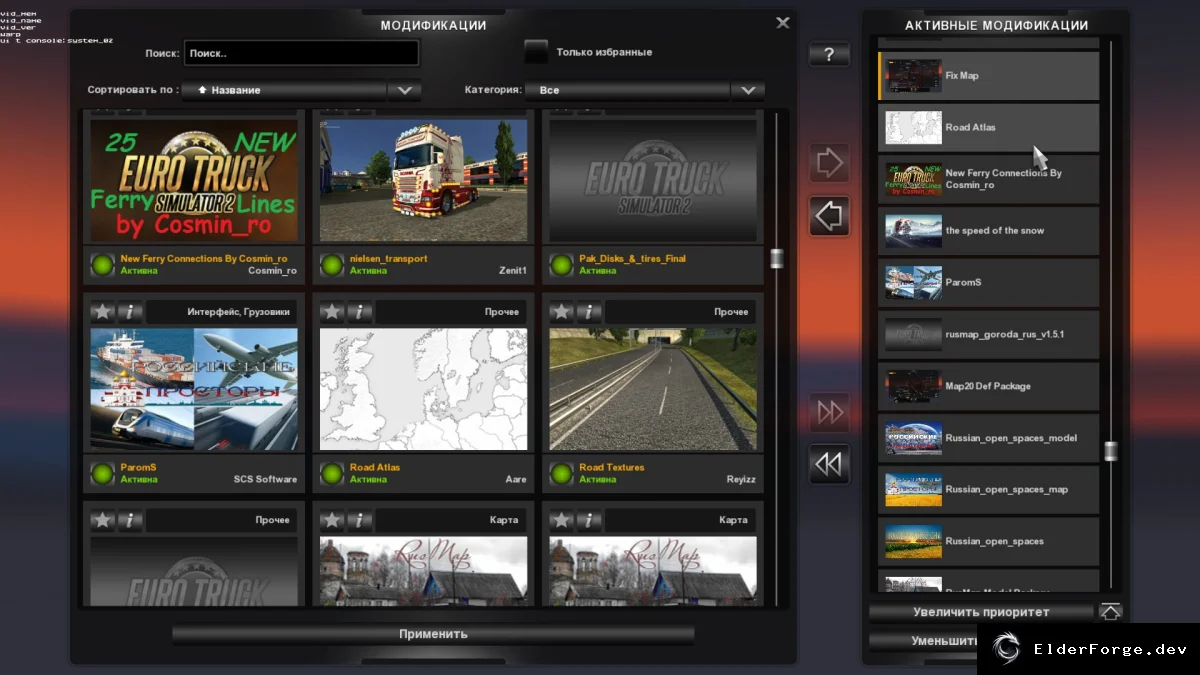Viewport: 1200px width, 675px height.
Task: Star the Road Atlas mod card
Action: [332, 312]
